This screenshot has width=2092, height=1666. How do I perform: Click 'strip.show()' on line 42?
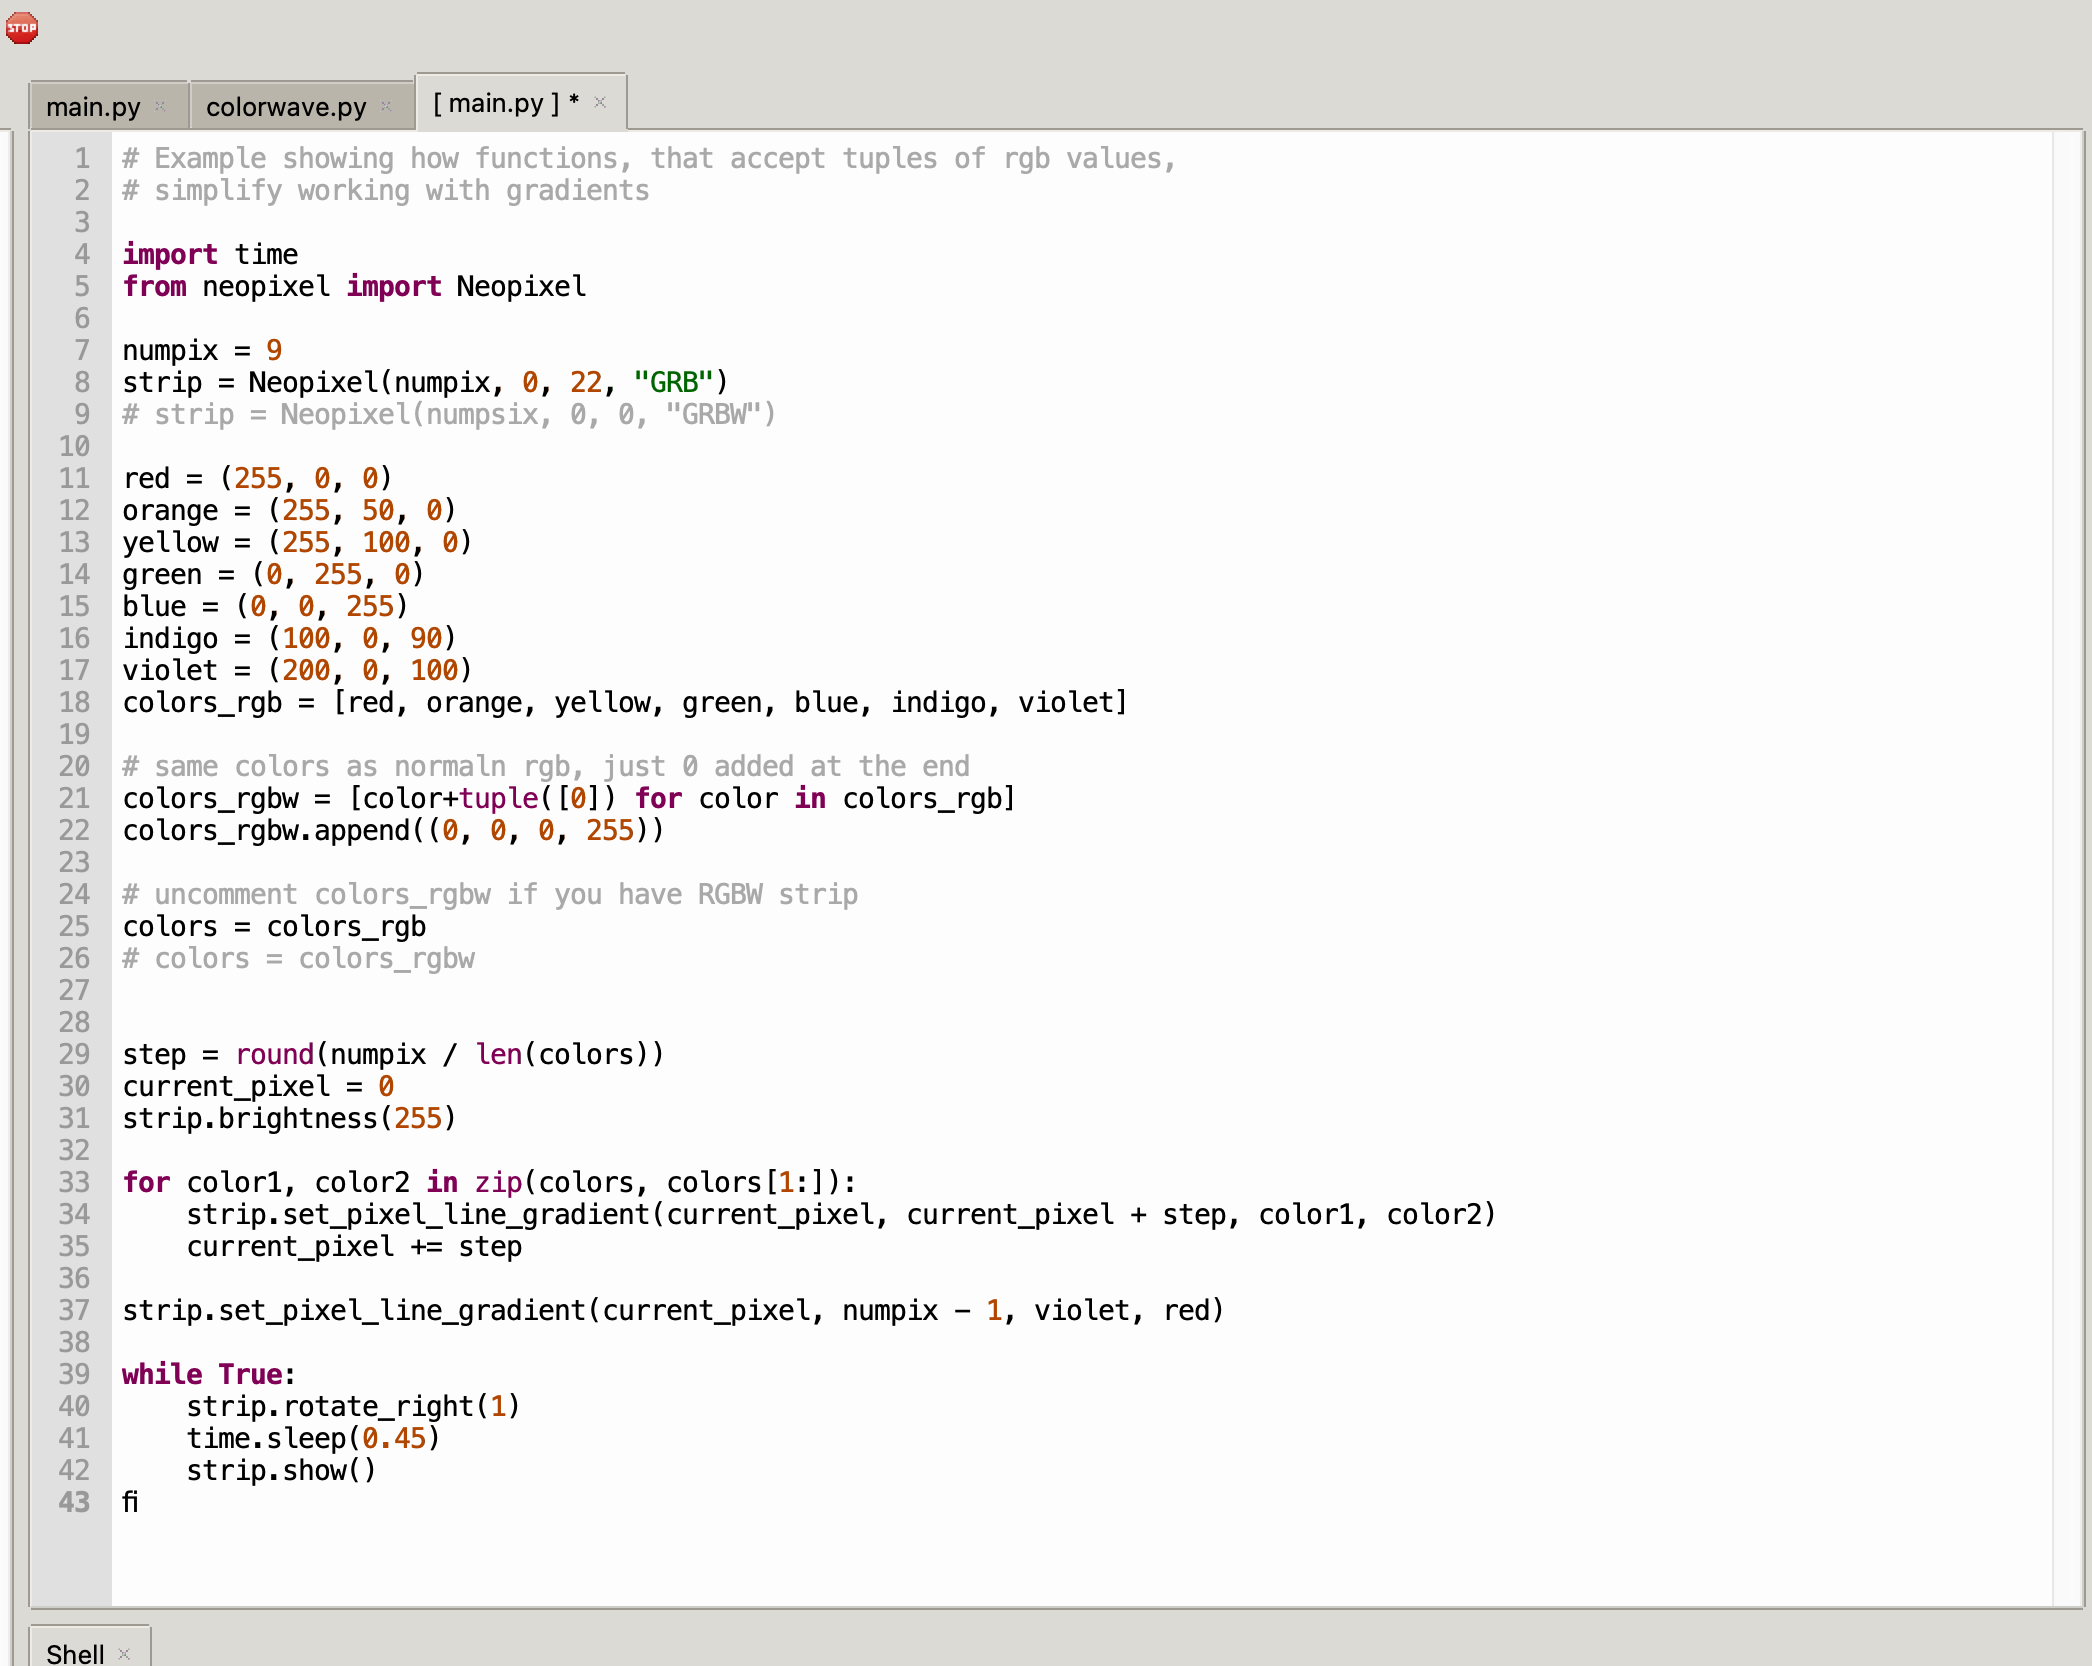(281, 1470)
